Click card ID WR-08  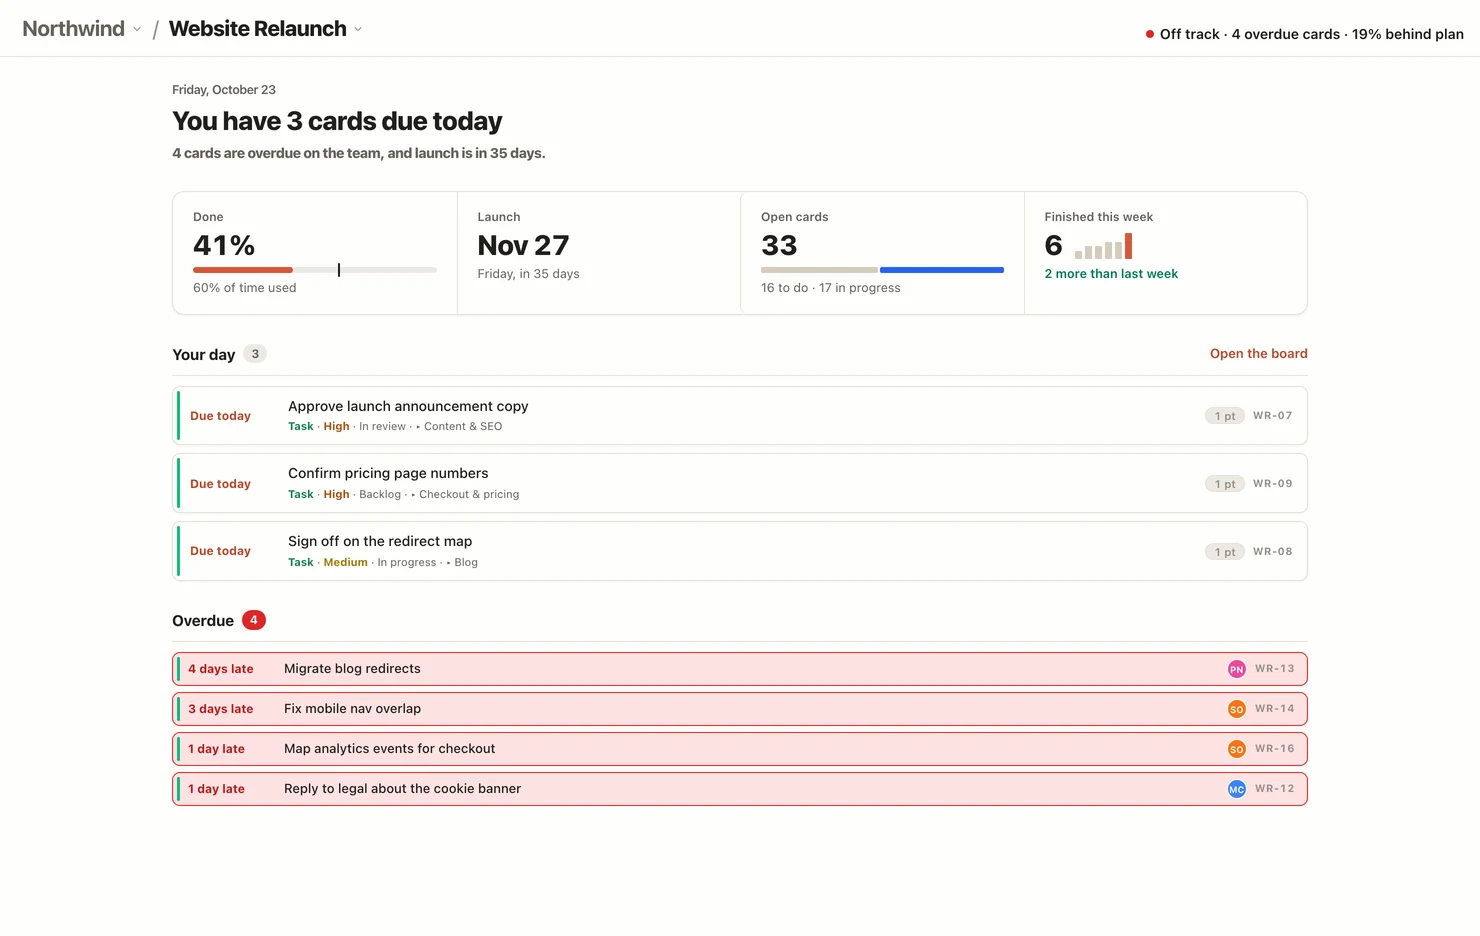[x=1272, y=552]
